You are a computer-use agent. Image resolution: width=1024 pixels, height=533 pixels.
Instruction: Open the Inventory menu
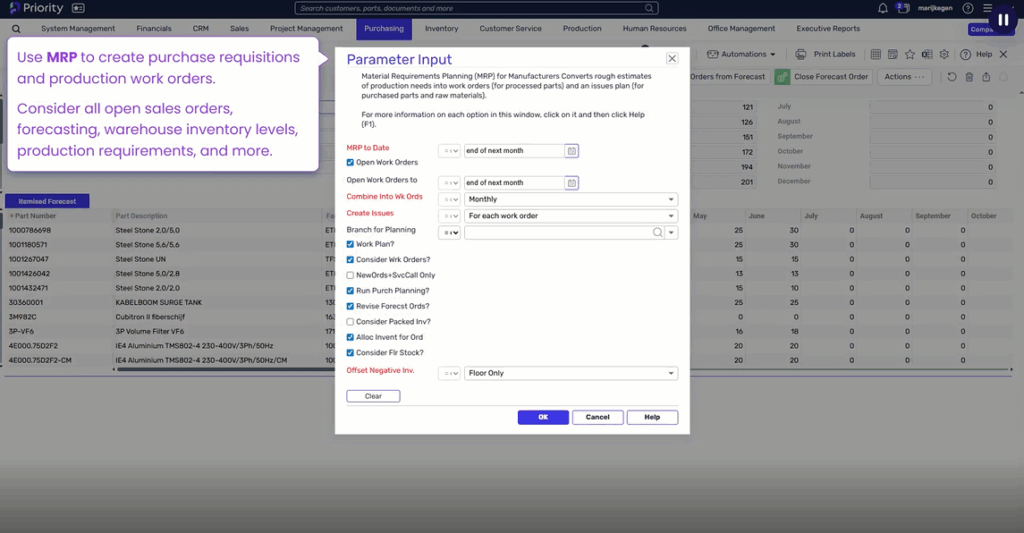[441, 29]
